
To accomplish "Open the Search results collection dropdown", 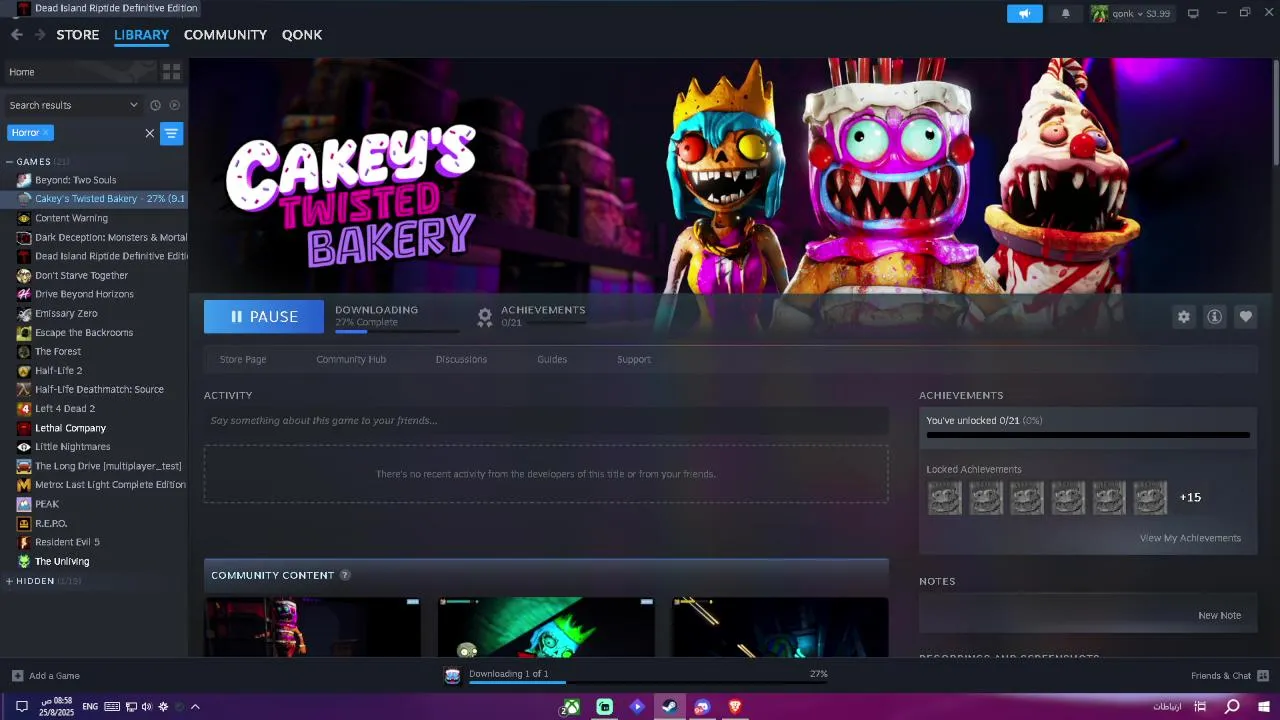I will point(74,105).
